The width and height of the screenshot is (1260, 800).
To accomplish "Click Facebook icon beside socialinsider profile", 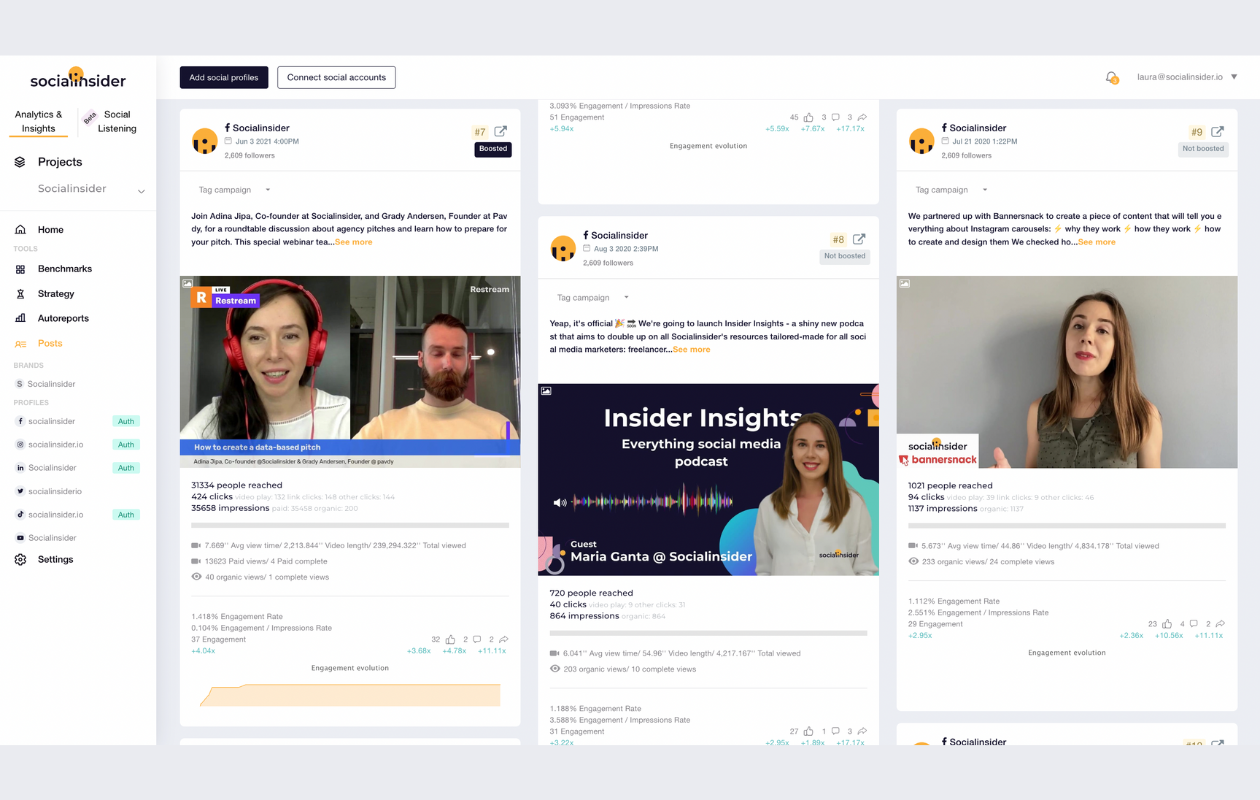I will point(20,422).
